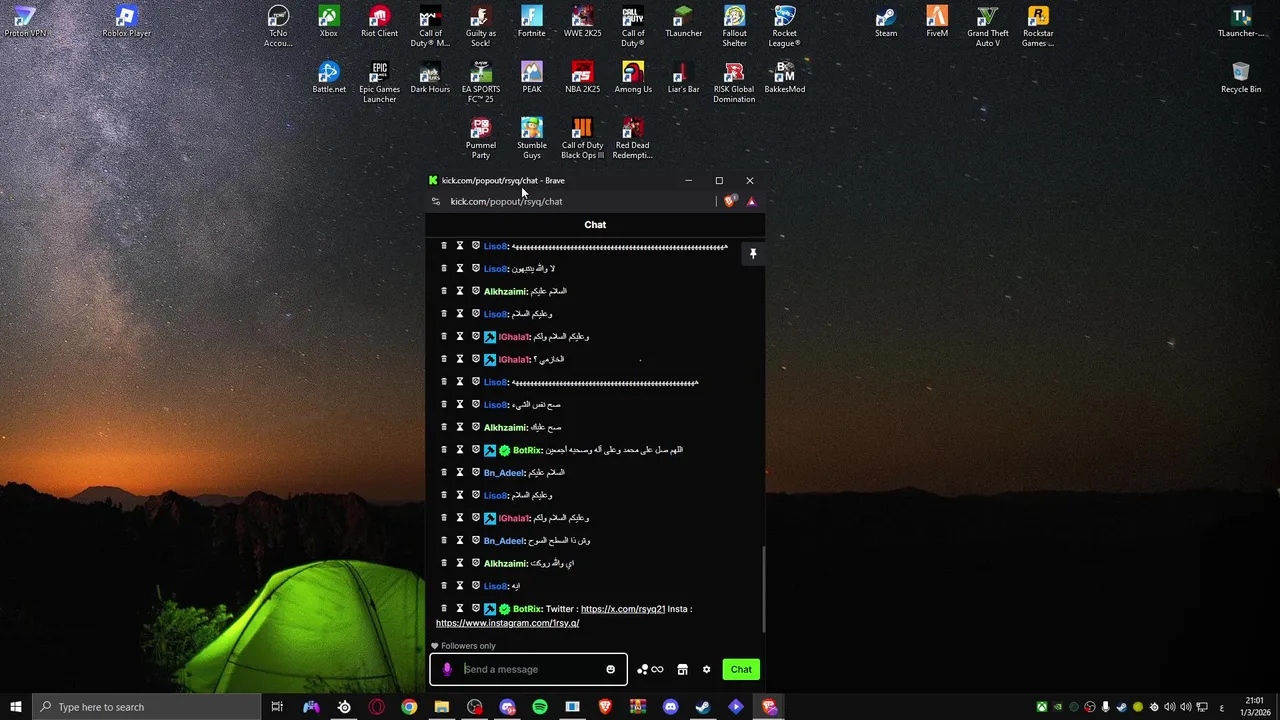The height and width of the screenshot is (720, 1280).
Task: Open the Windows Start menu
Action: (15, 707)
